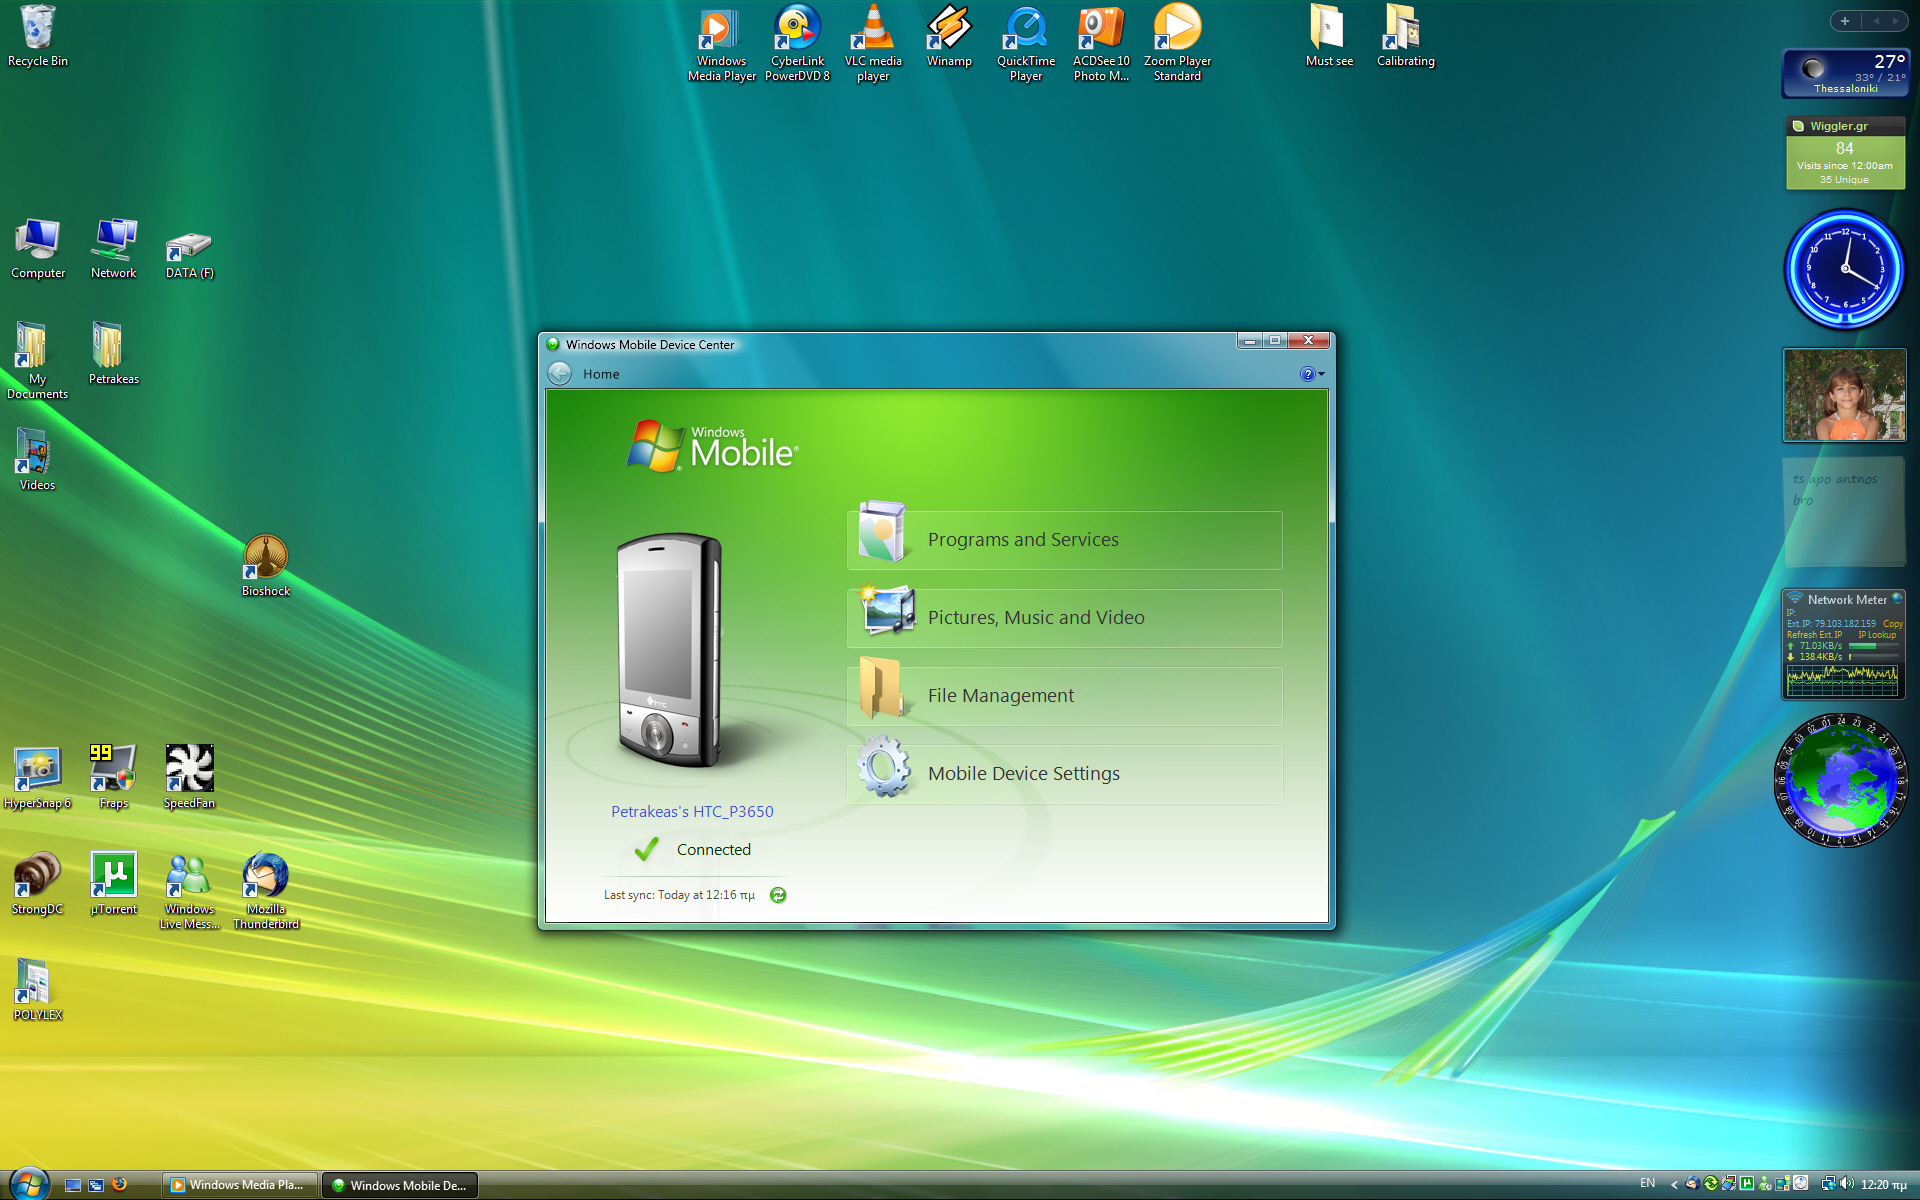Select CyberLink PowerDVD 8 shortcut
The height and width of the screenshot is (1200, 1920).
(797, 44)
